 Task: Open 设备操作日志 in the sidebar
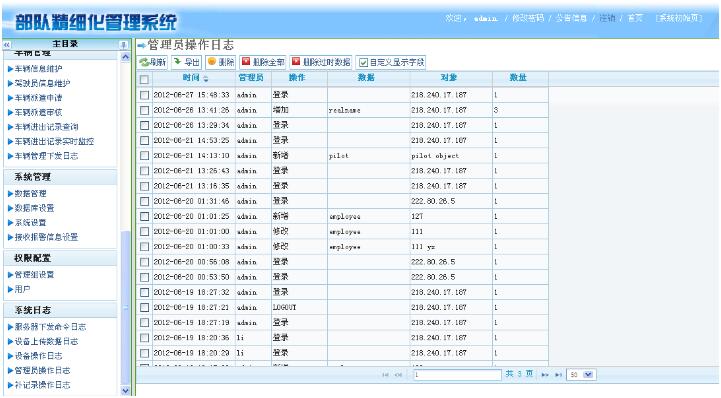(39, 356)
